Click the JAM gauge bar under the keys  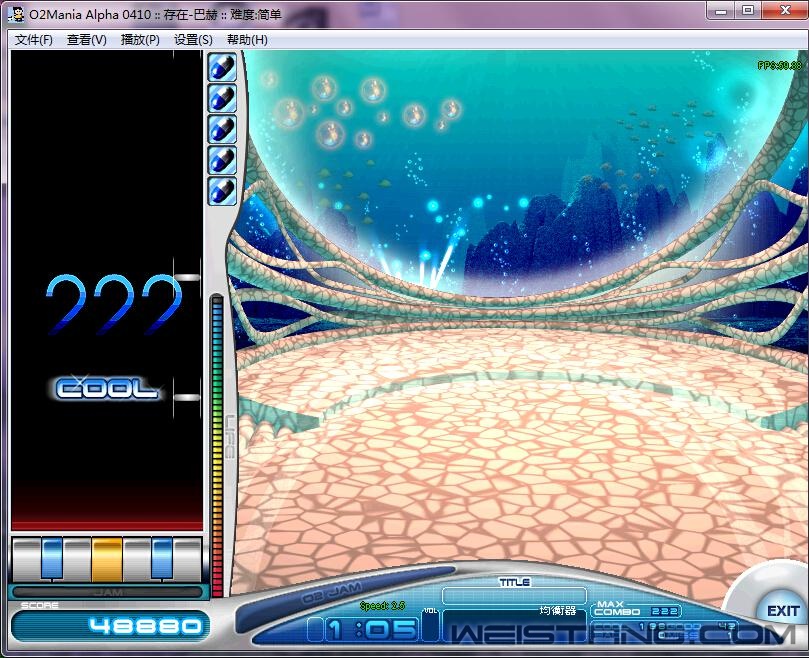coord(107,592)
